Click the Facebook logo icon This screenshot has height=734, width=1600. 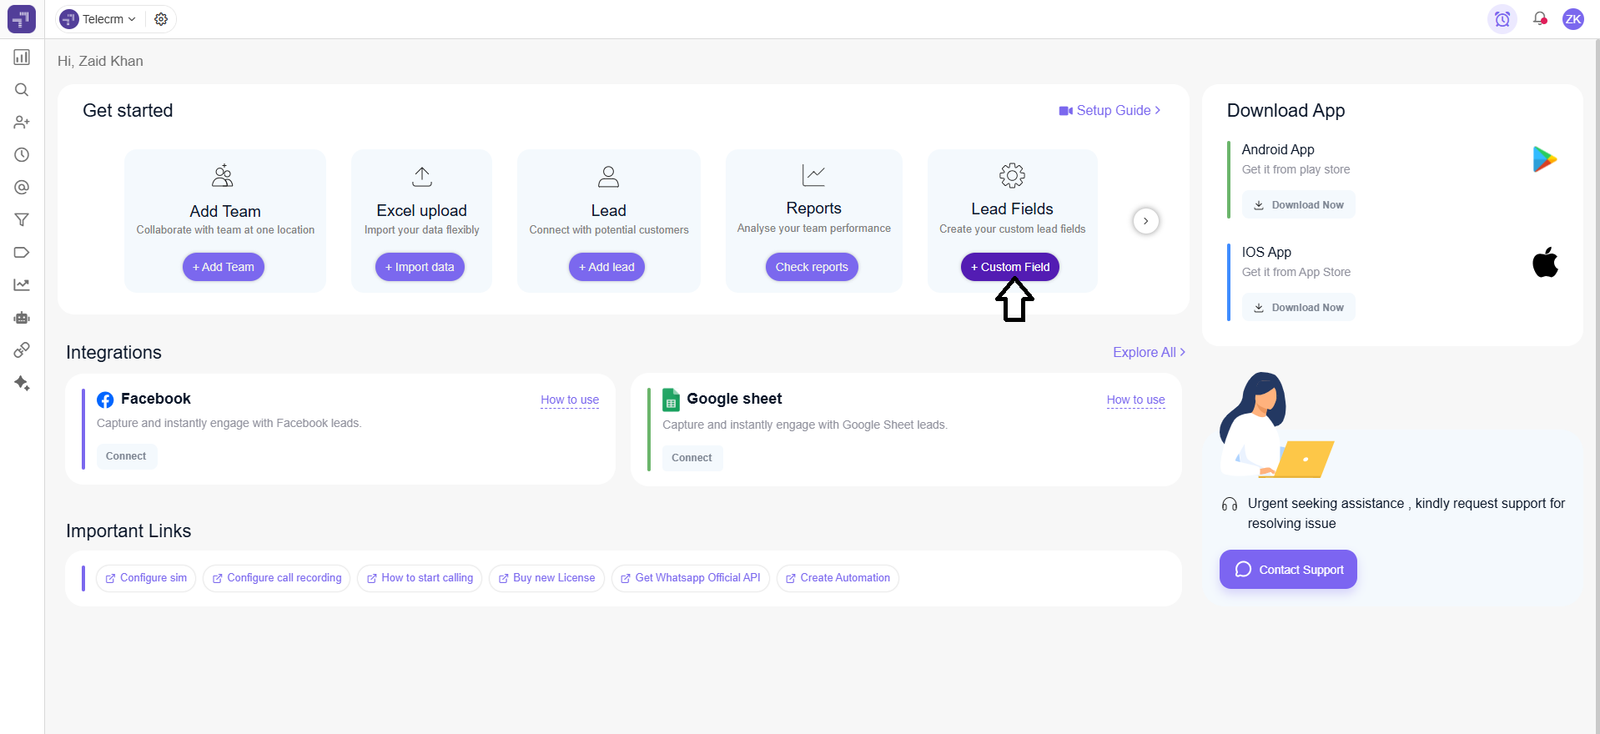pos(105,400)
